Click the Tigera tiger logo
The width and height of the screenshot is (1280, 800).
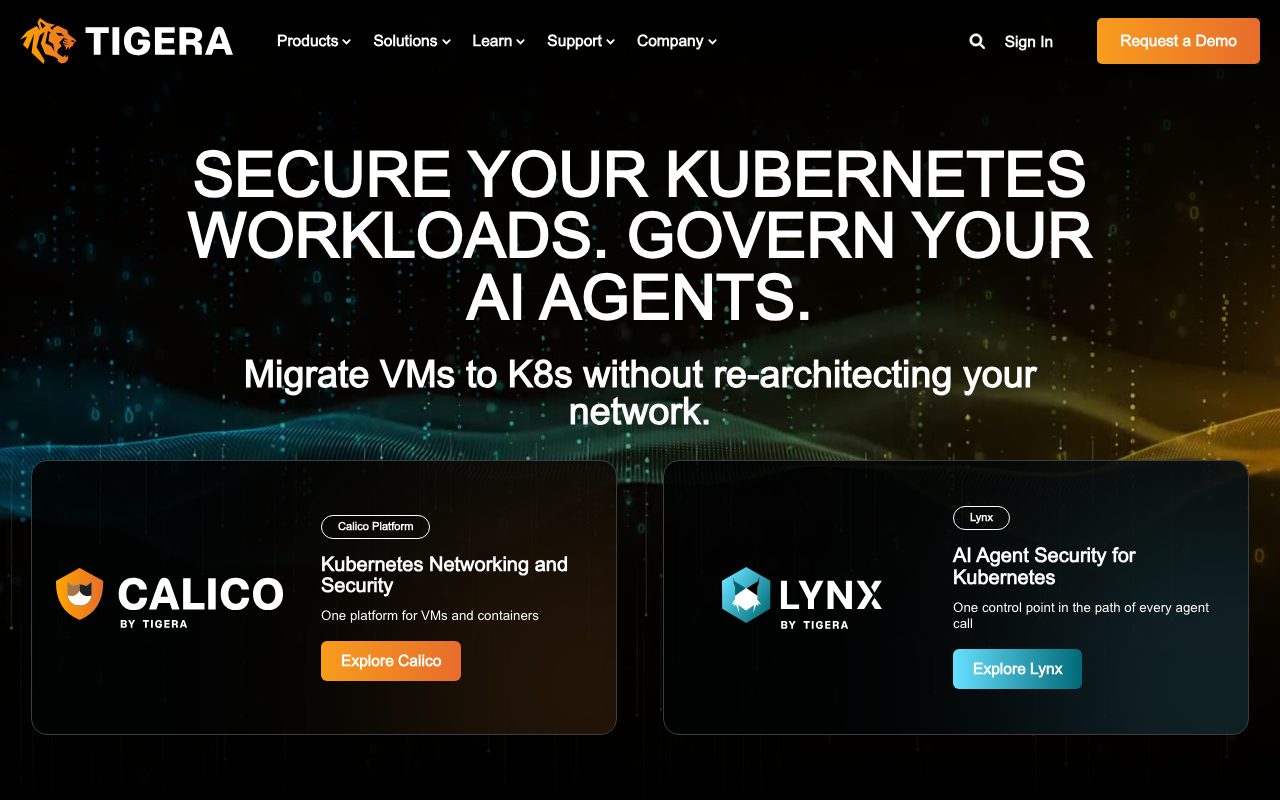127,41
